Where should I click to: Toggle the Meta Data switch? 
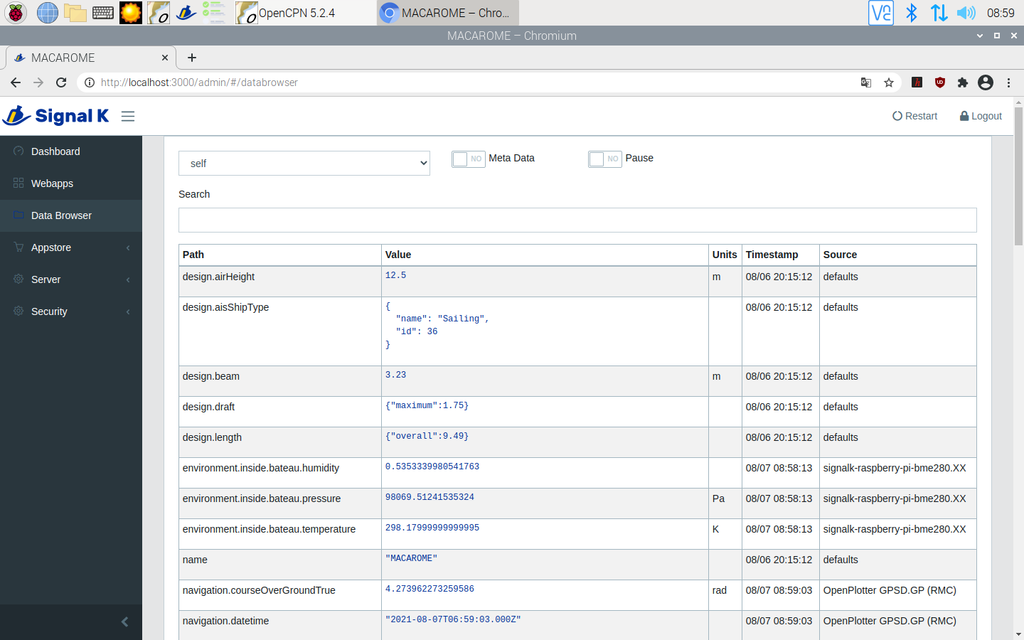468,159
